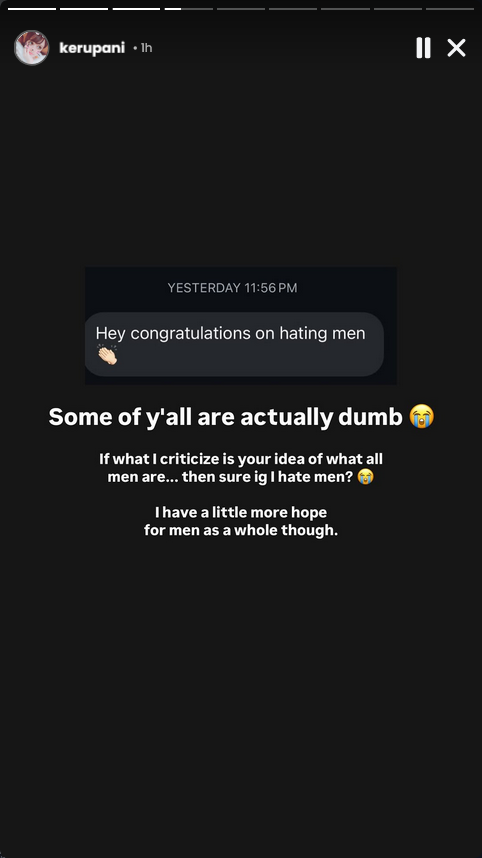Tap the 'Hey congratulations on hating men' bubble
The image size is (482, 858).
pyautogui.click(x=234, y=344)
